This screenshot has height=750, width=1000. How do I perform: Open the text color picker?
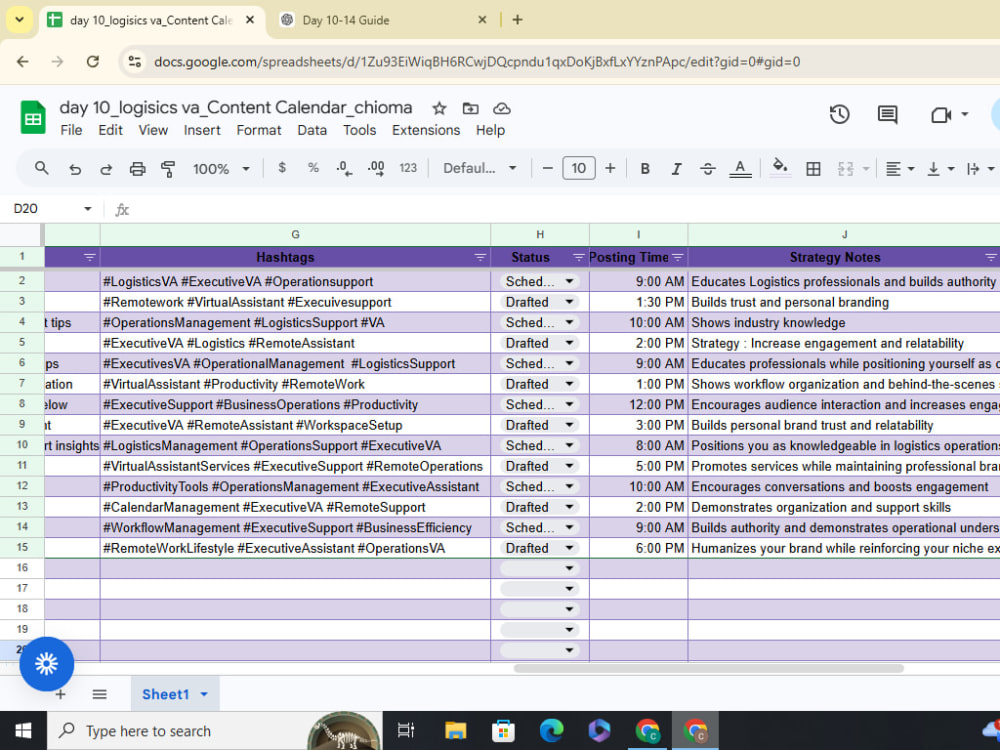coord(740,168)
